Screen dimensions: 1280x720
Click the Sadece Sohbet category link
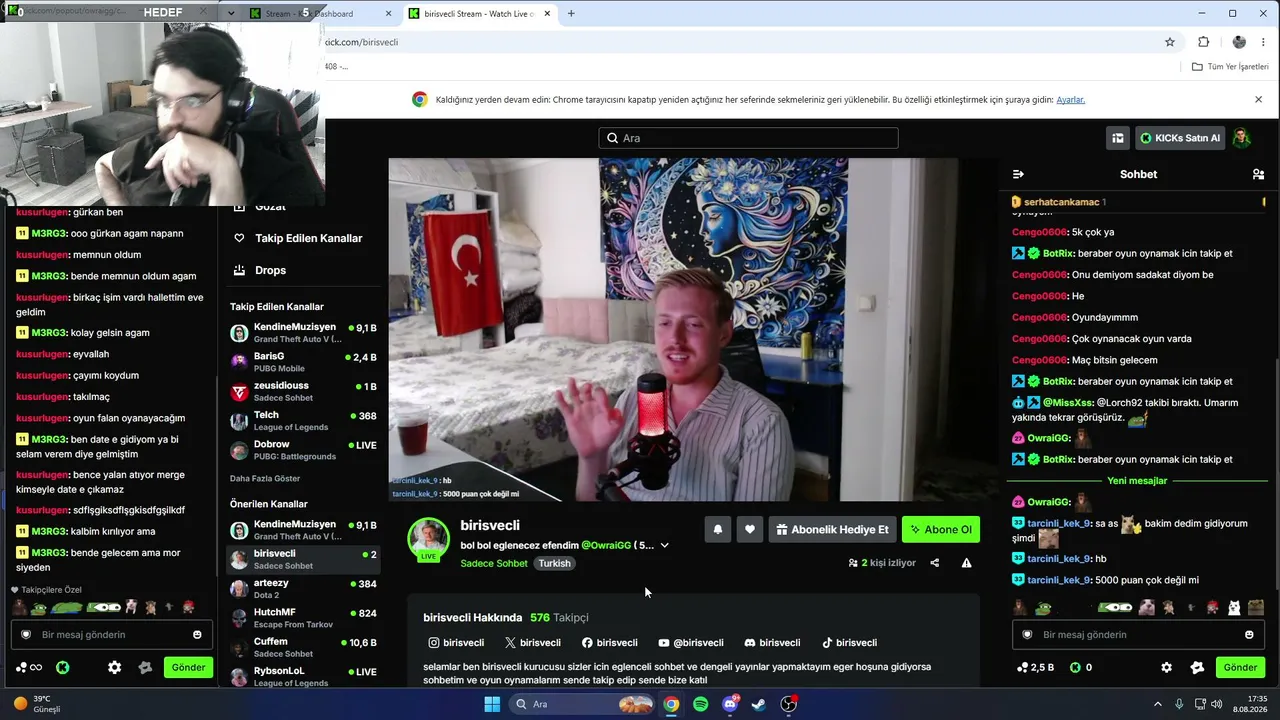pyautogui.click(x=494, y=563)
